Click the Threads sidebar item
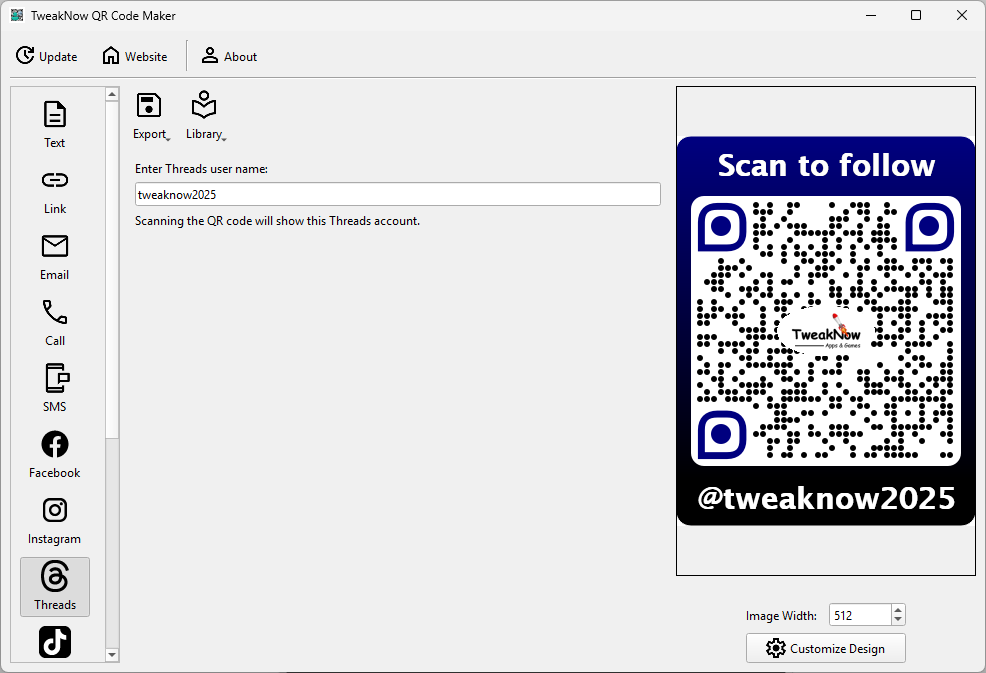986x673 pixels. pos(55,586)
